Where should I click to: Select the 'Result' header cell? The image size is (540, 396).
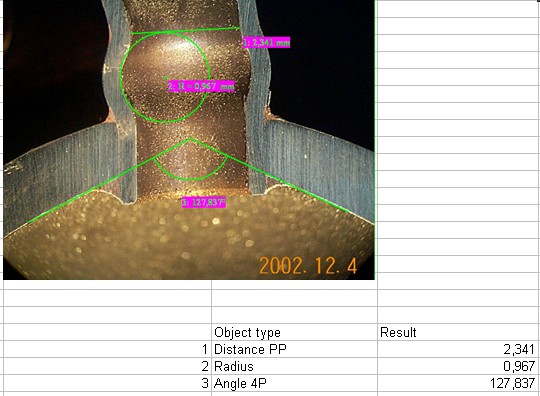pyautogui.click(x=458, y=332)
